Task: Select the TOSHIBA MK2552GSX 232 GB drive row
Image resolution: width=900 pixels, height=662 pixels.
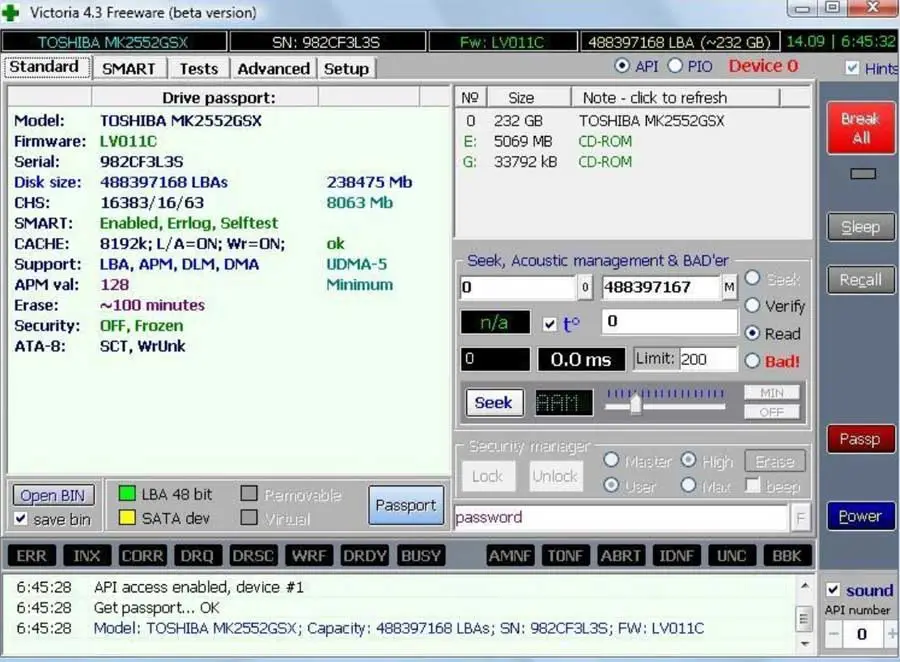Action: point(633,121)
